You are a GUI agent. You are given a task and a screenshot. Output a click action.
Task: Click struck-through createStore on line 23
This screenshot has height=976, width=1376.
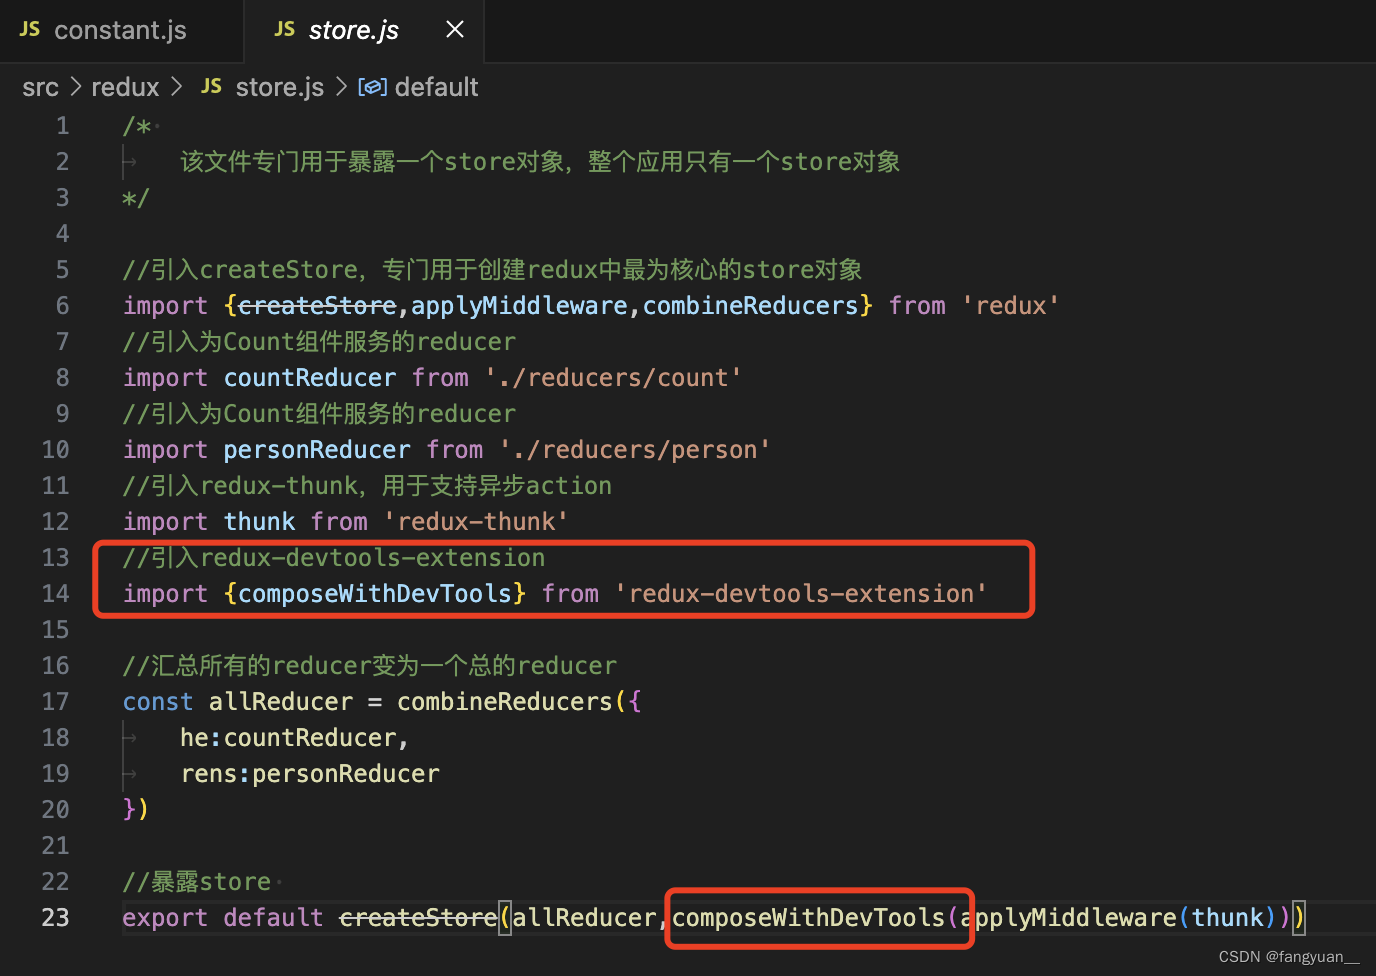(x=418, y=918)
